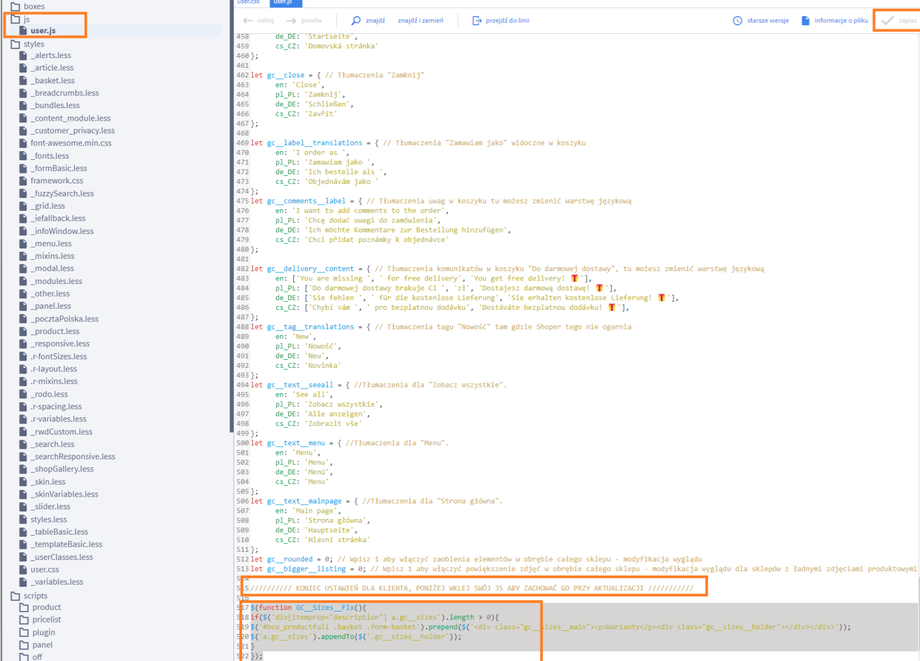Image resolution: width=920 pixels, height=661 pixels.
Task: Switch to the user.css tab
Action: 249,2
